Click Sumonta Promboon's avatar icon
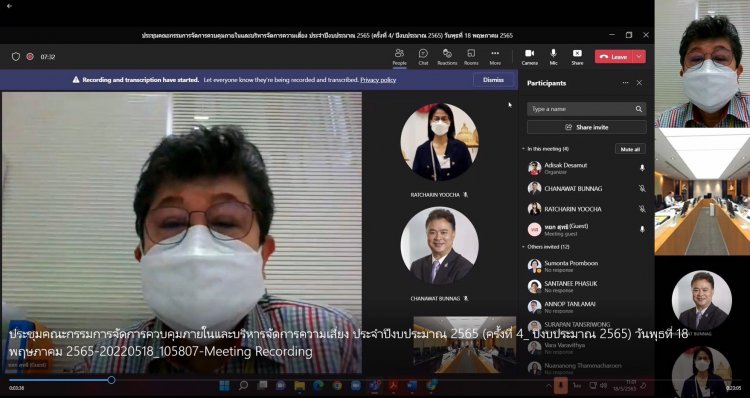The width and height of the screenshot is (750, 398). pos(534,266)
